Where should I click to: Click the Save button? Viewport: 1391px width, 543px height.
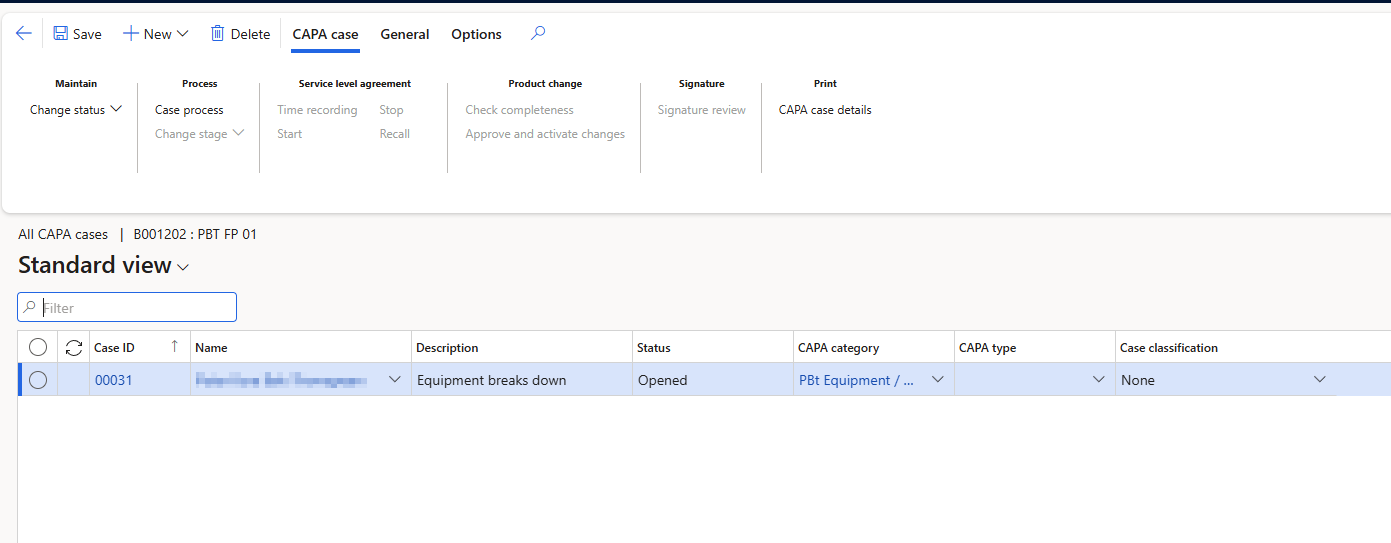point(77,34)
